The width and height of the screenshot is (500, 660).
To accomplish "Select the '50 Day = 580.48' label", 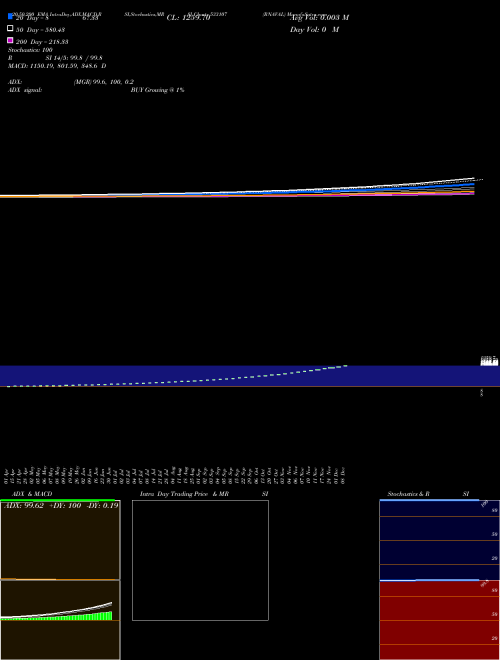I will pyautogui.click(x=40, y=30).
